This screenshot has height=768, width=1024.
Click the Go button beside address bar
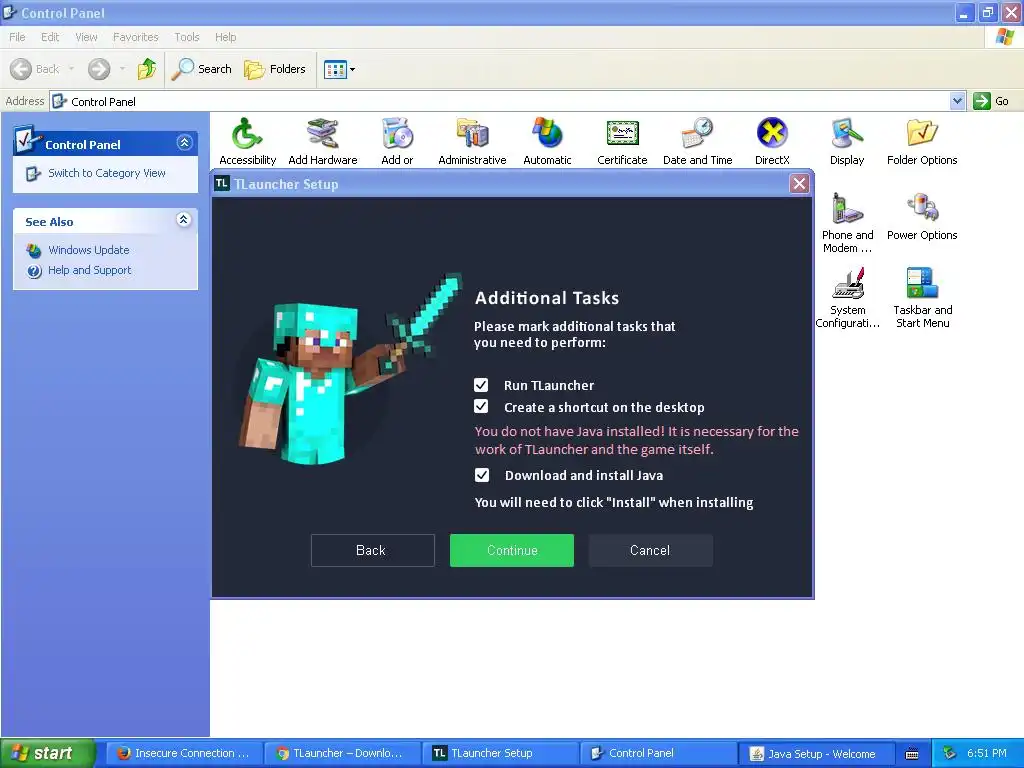[991, 101]
